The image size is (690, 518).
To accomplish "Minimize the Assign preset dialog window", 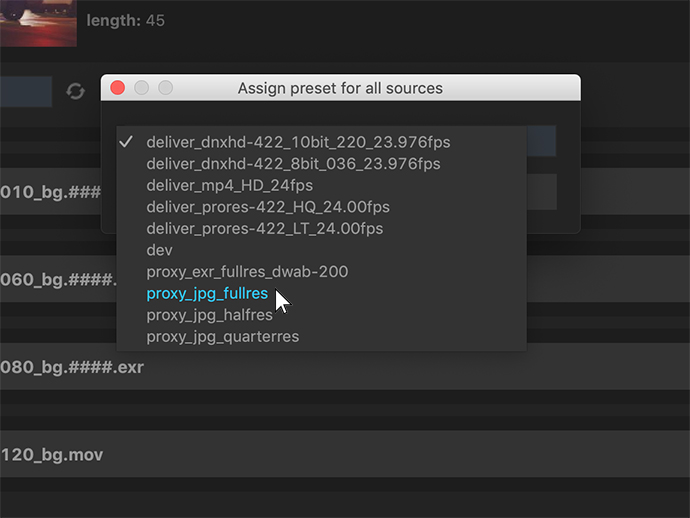I will (141, 88).
